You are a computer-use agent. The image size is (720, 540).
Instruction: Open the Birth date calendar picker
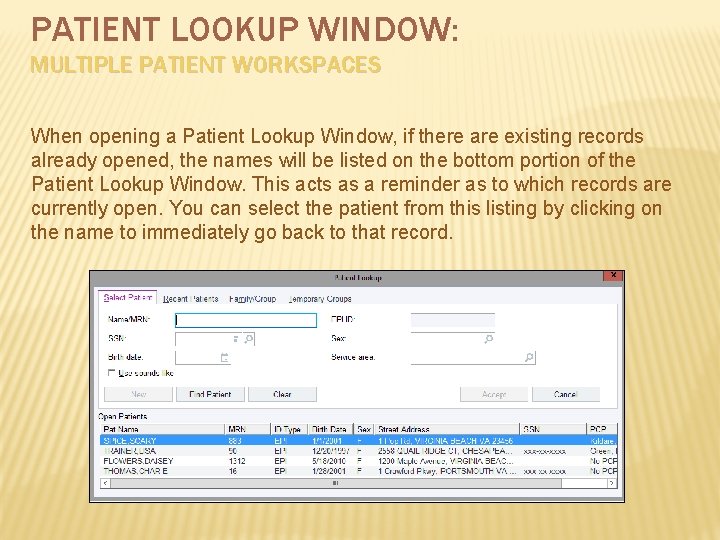pos(224,357)
